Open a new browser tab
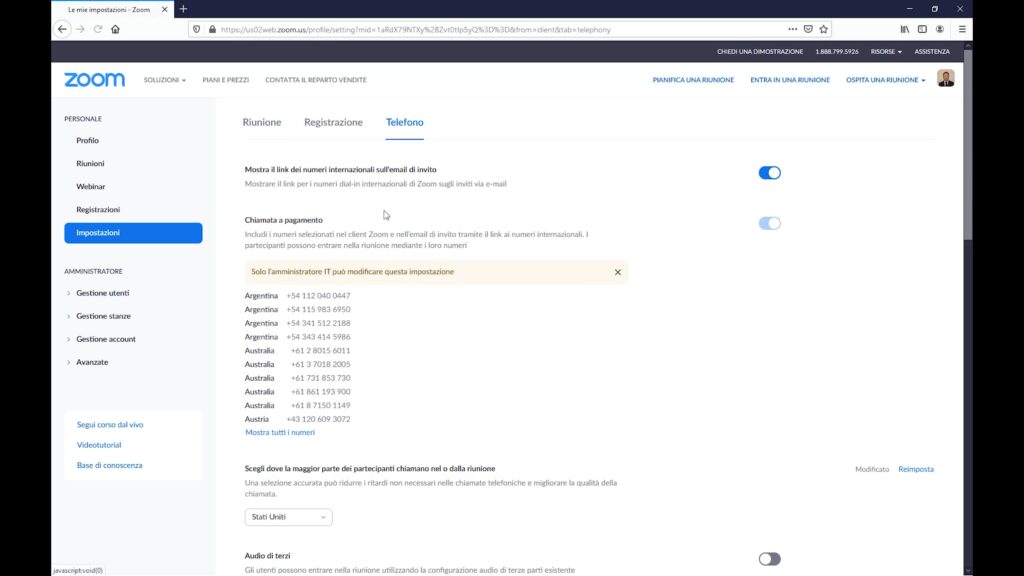Screen dimensions: 1024x576 tap(183, 9)
